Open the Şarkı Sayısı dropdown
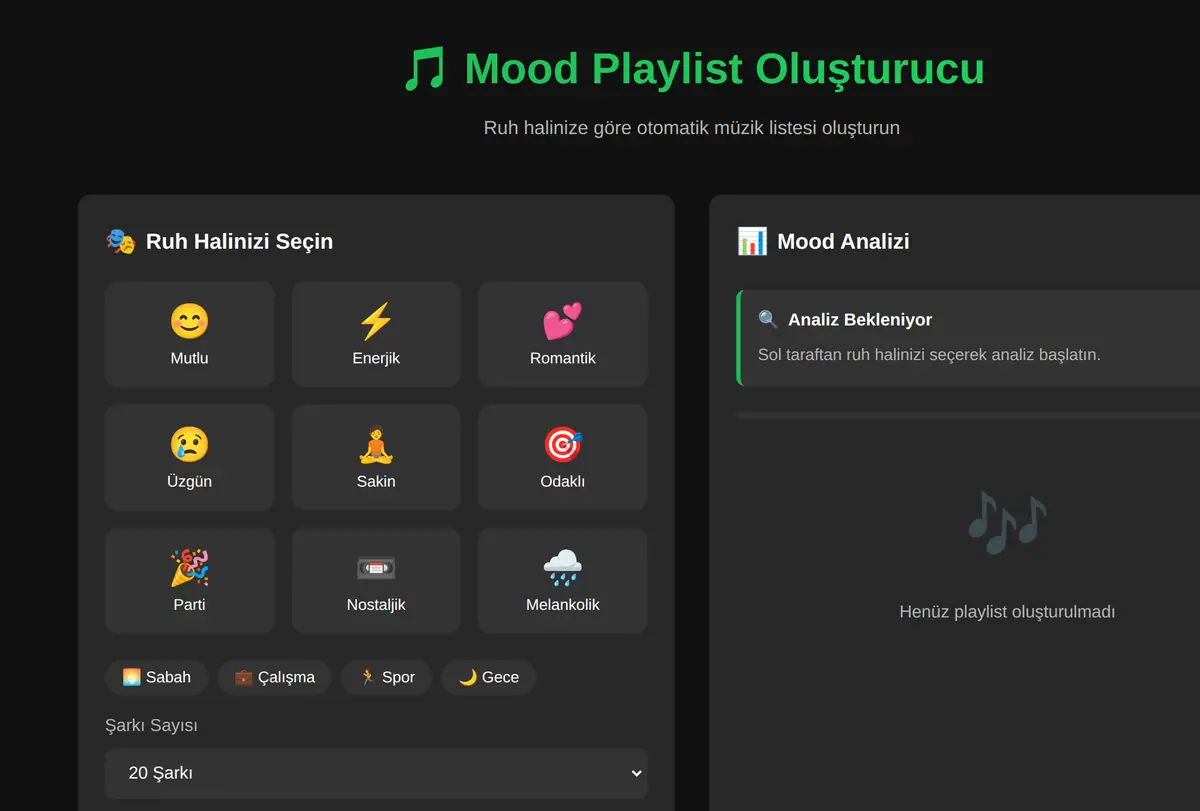This screenshot has height=811, width=1200. point(376,773)
